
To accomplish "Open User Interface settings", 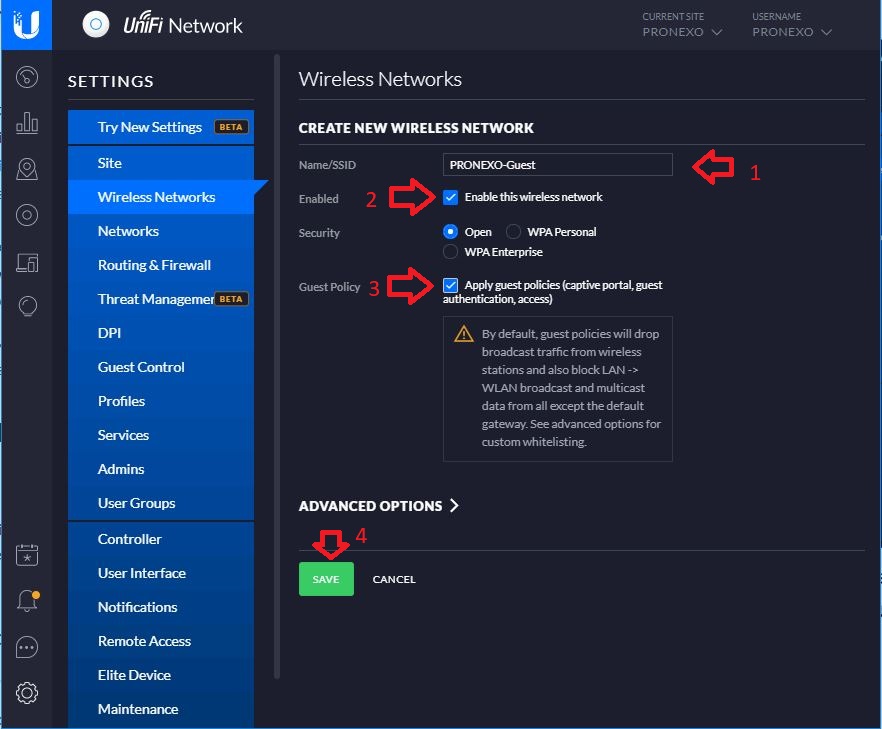I will (x=161, y=573).
